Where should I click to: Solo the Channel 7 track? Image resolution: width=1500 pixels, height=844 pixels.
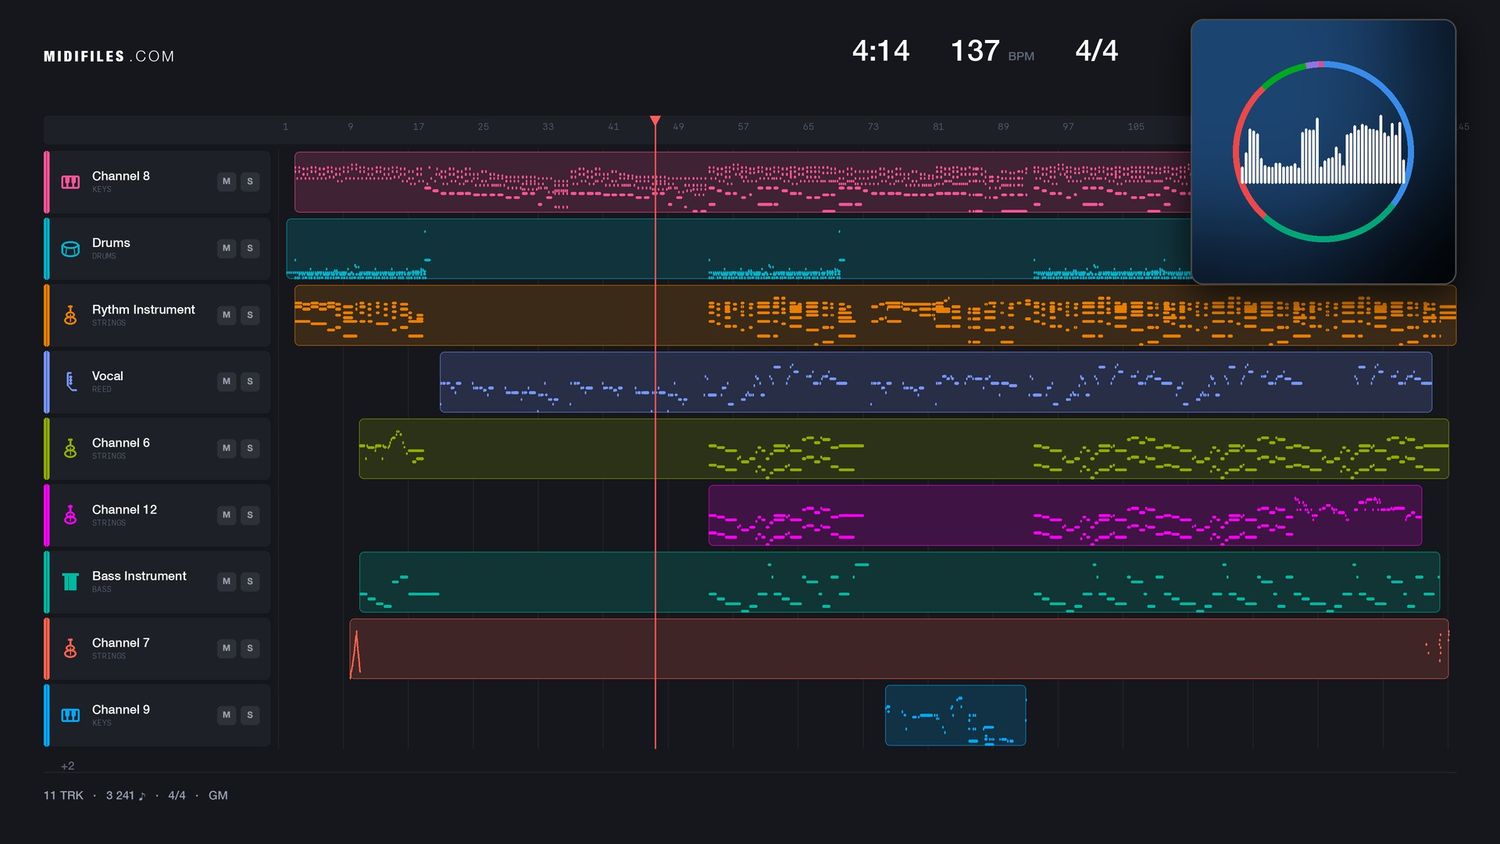pos(250,648)
